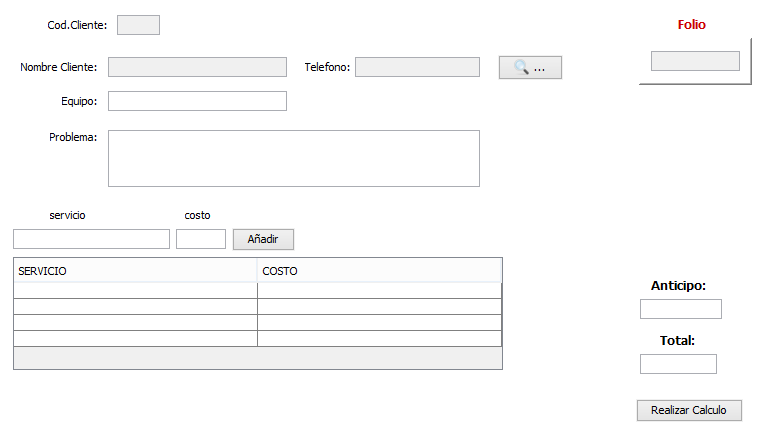Click the gray footer bar below table
Viewport: 768px width, 432px height.
(x=258, y=358)
